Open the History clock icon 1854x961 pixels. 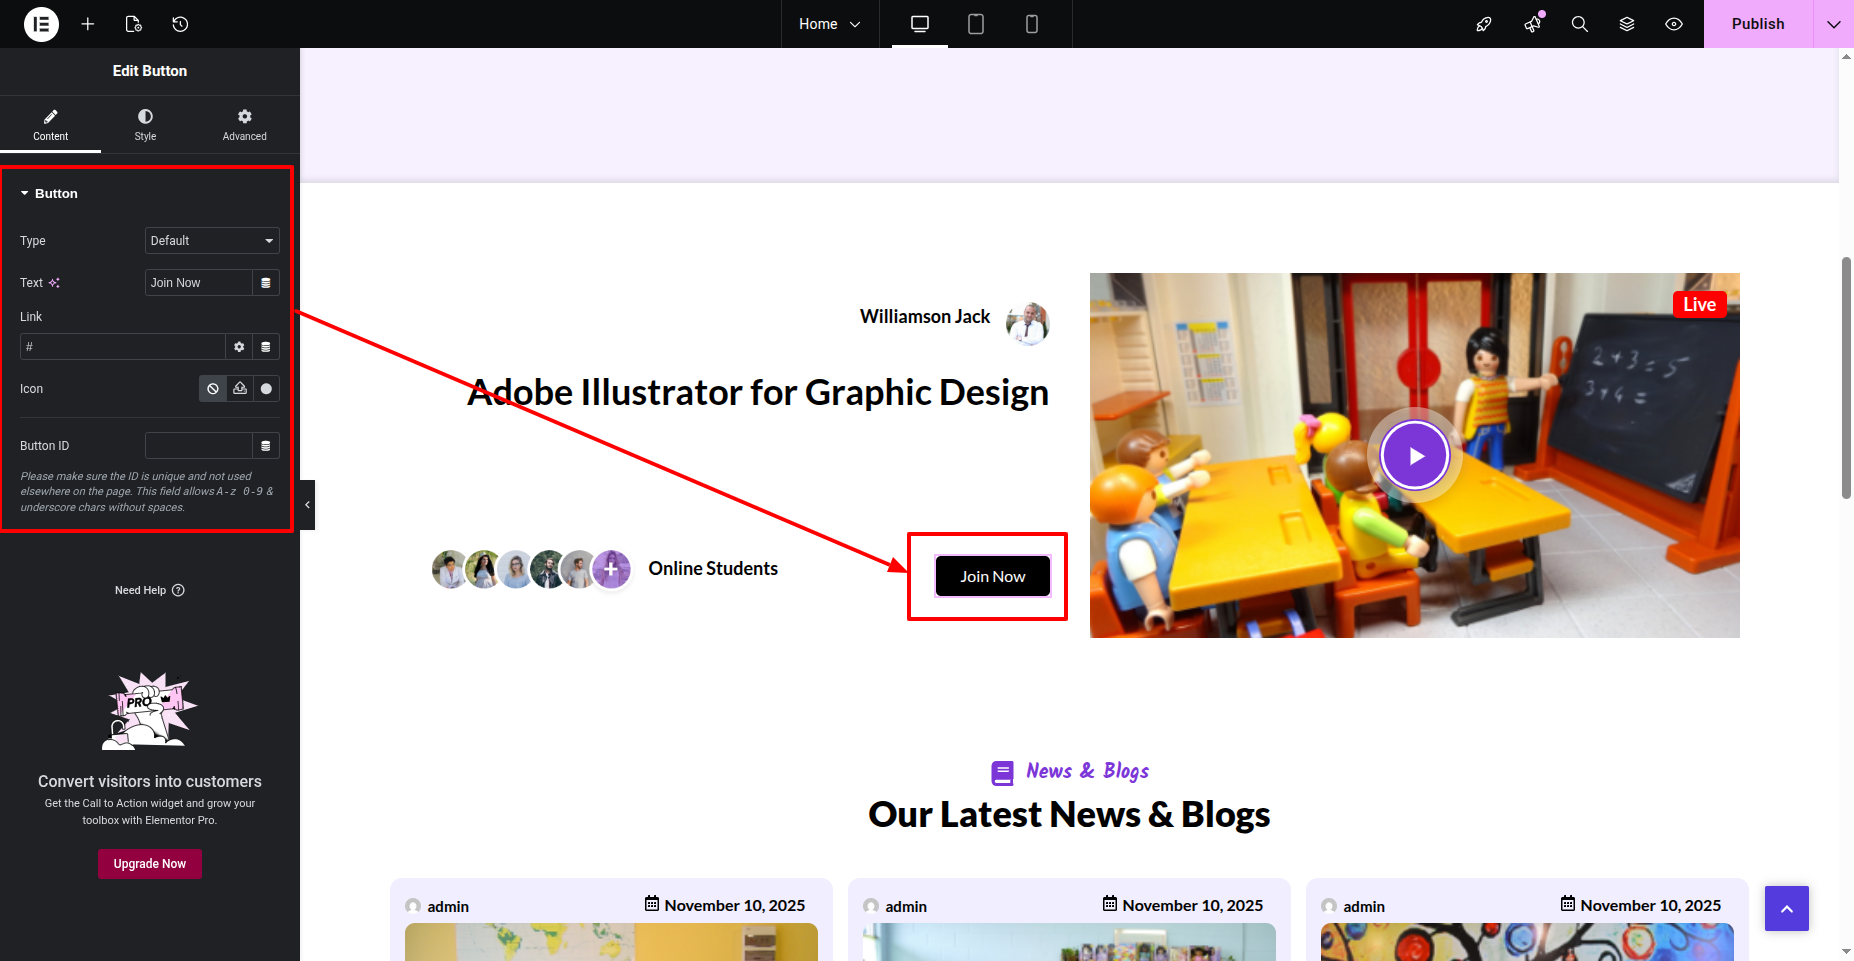pos(180,24)
